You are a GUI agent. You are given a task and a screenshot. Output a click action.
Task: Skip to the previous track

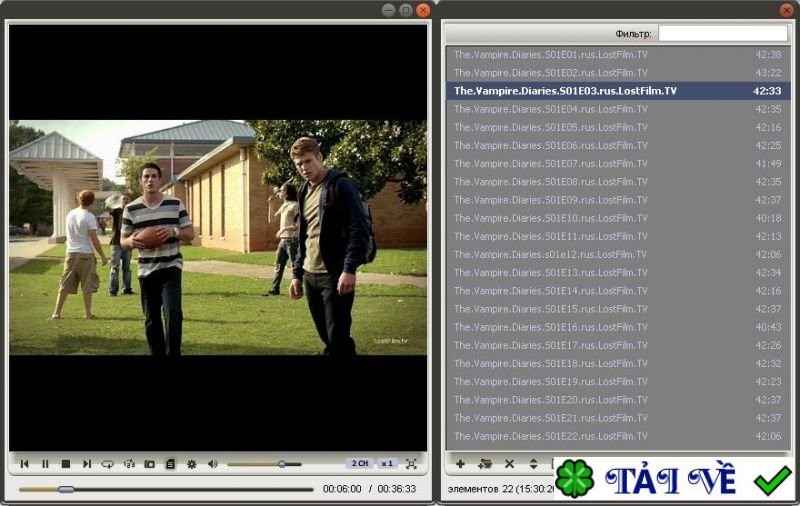click(24, 464)
